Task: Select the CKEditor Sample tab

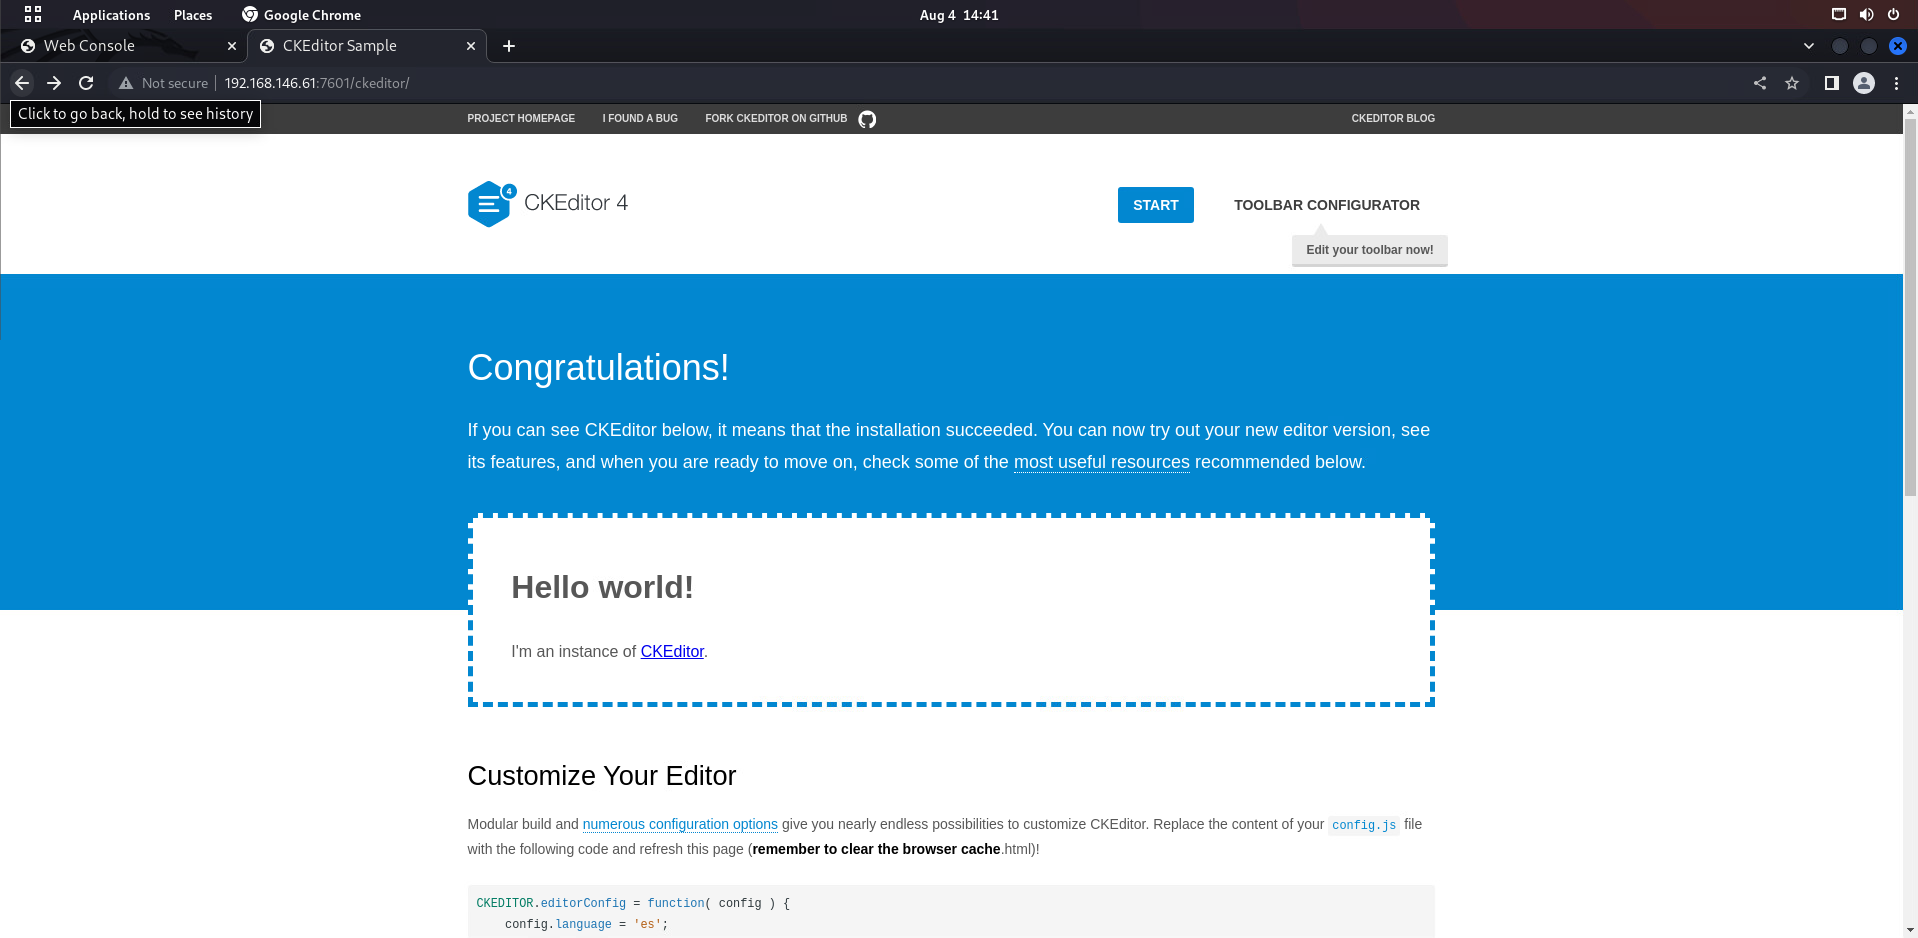Action: 367,46
